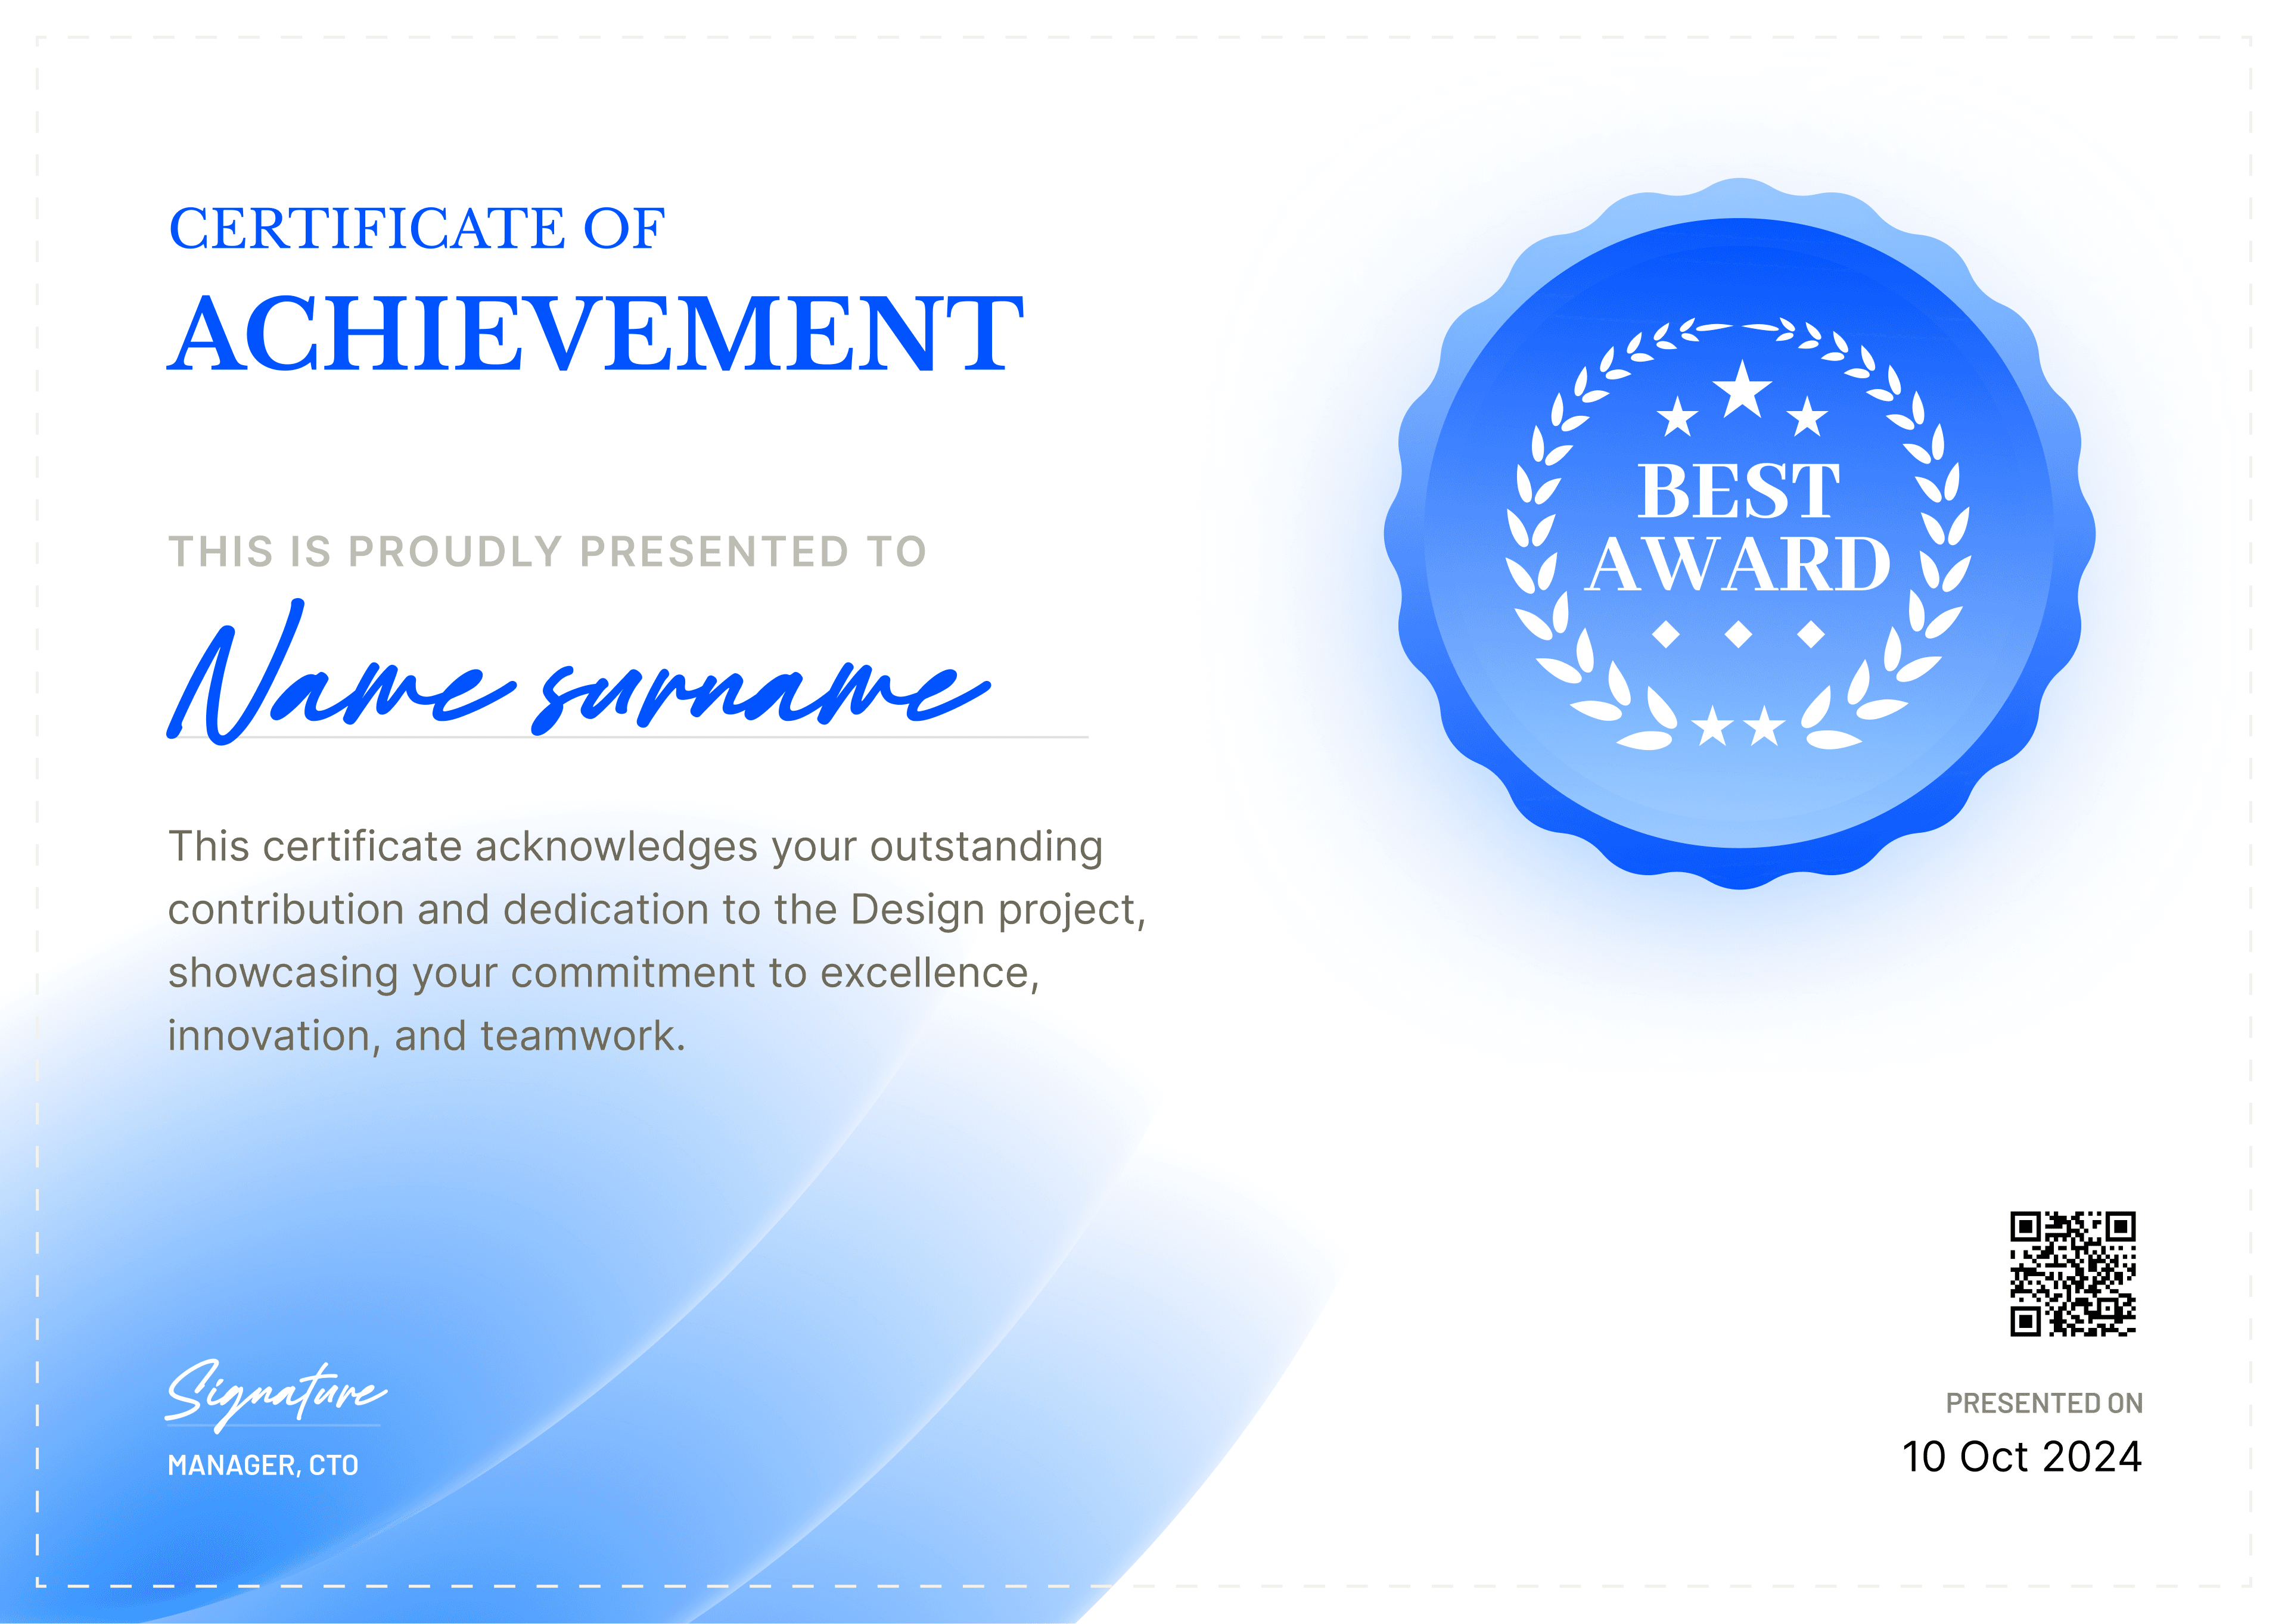
Task: Click the small star right of the large star
Action: 1807,417
